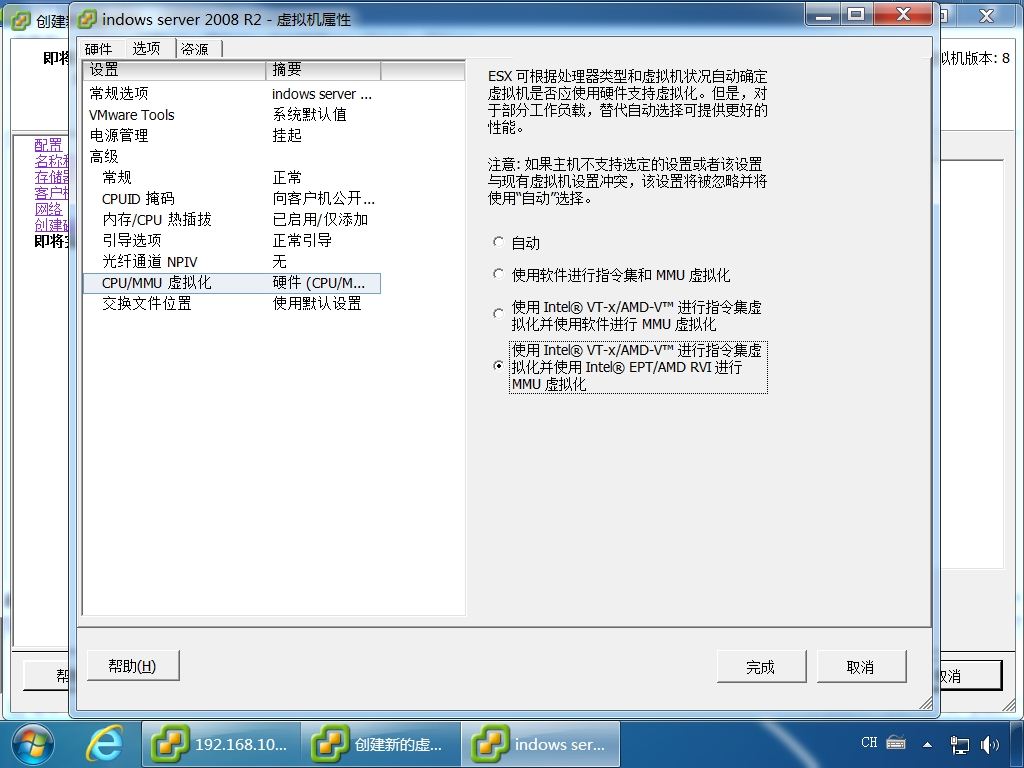Select 常规选项 in settings list
The width and height of the screenshot is (1024, 768).
click(232, 93)
